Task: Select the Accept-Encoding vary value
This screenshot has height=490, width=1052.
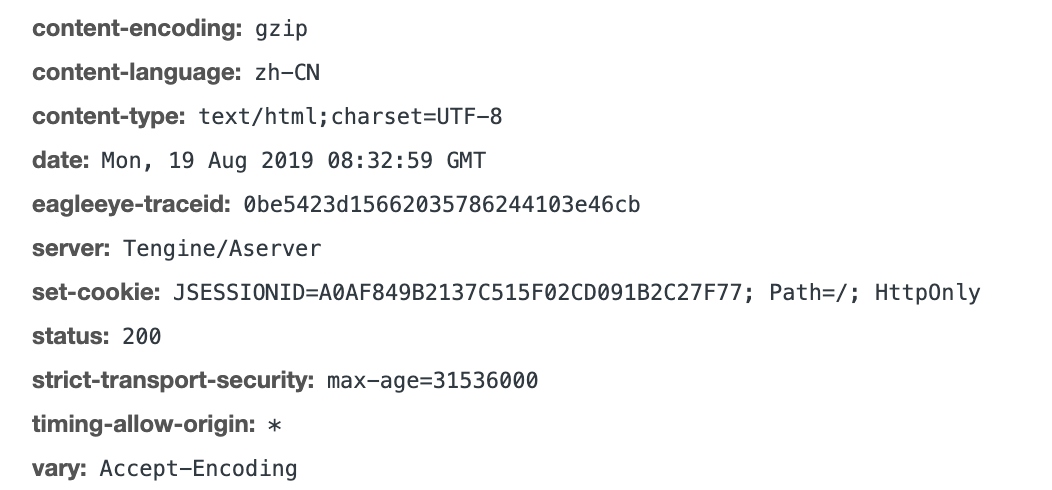Action: click(198, 469)
